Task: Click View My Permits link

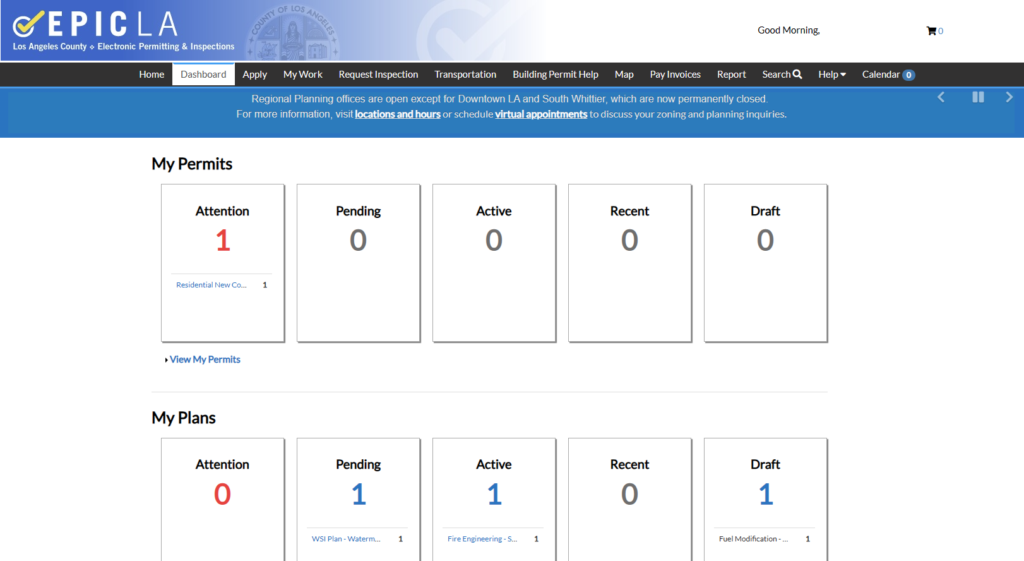Action: click(x=204, y=359)
